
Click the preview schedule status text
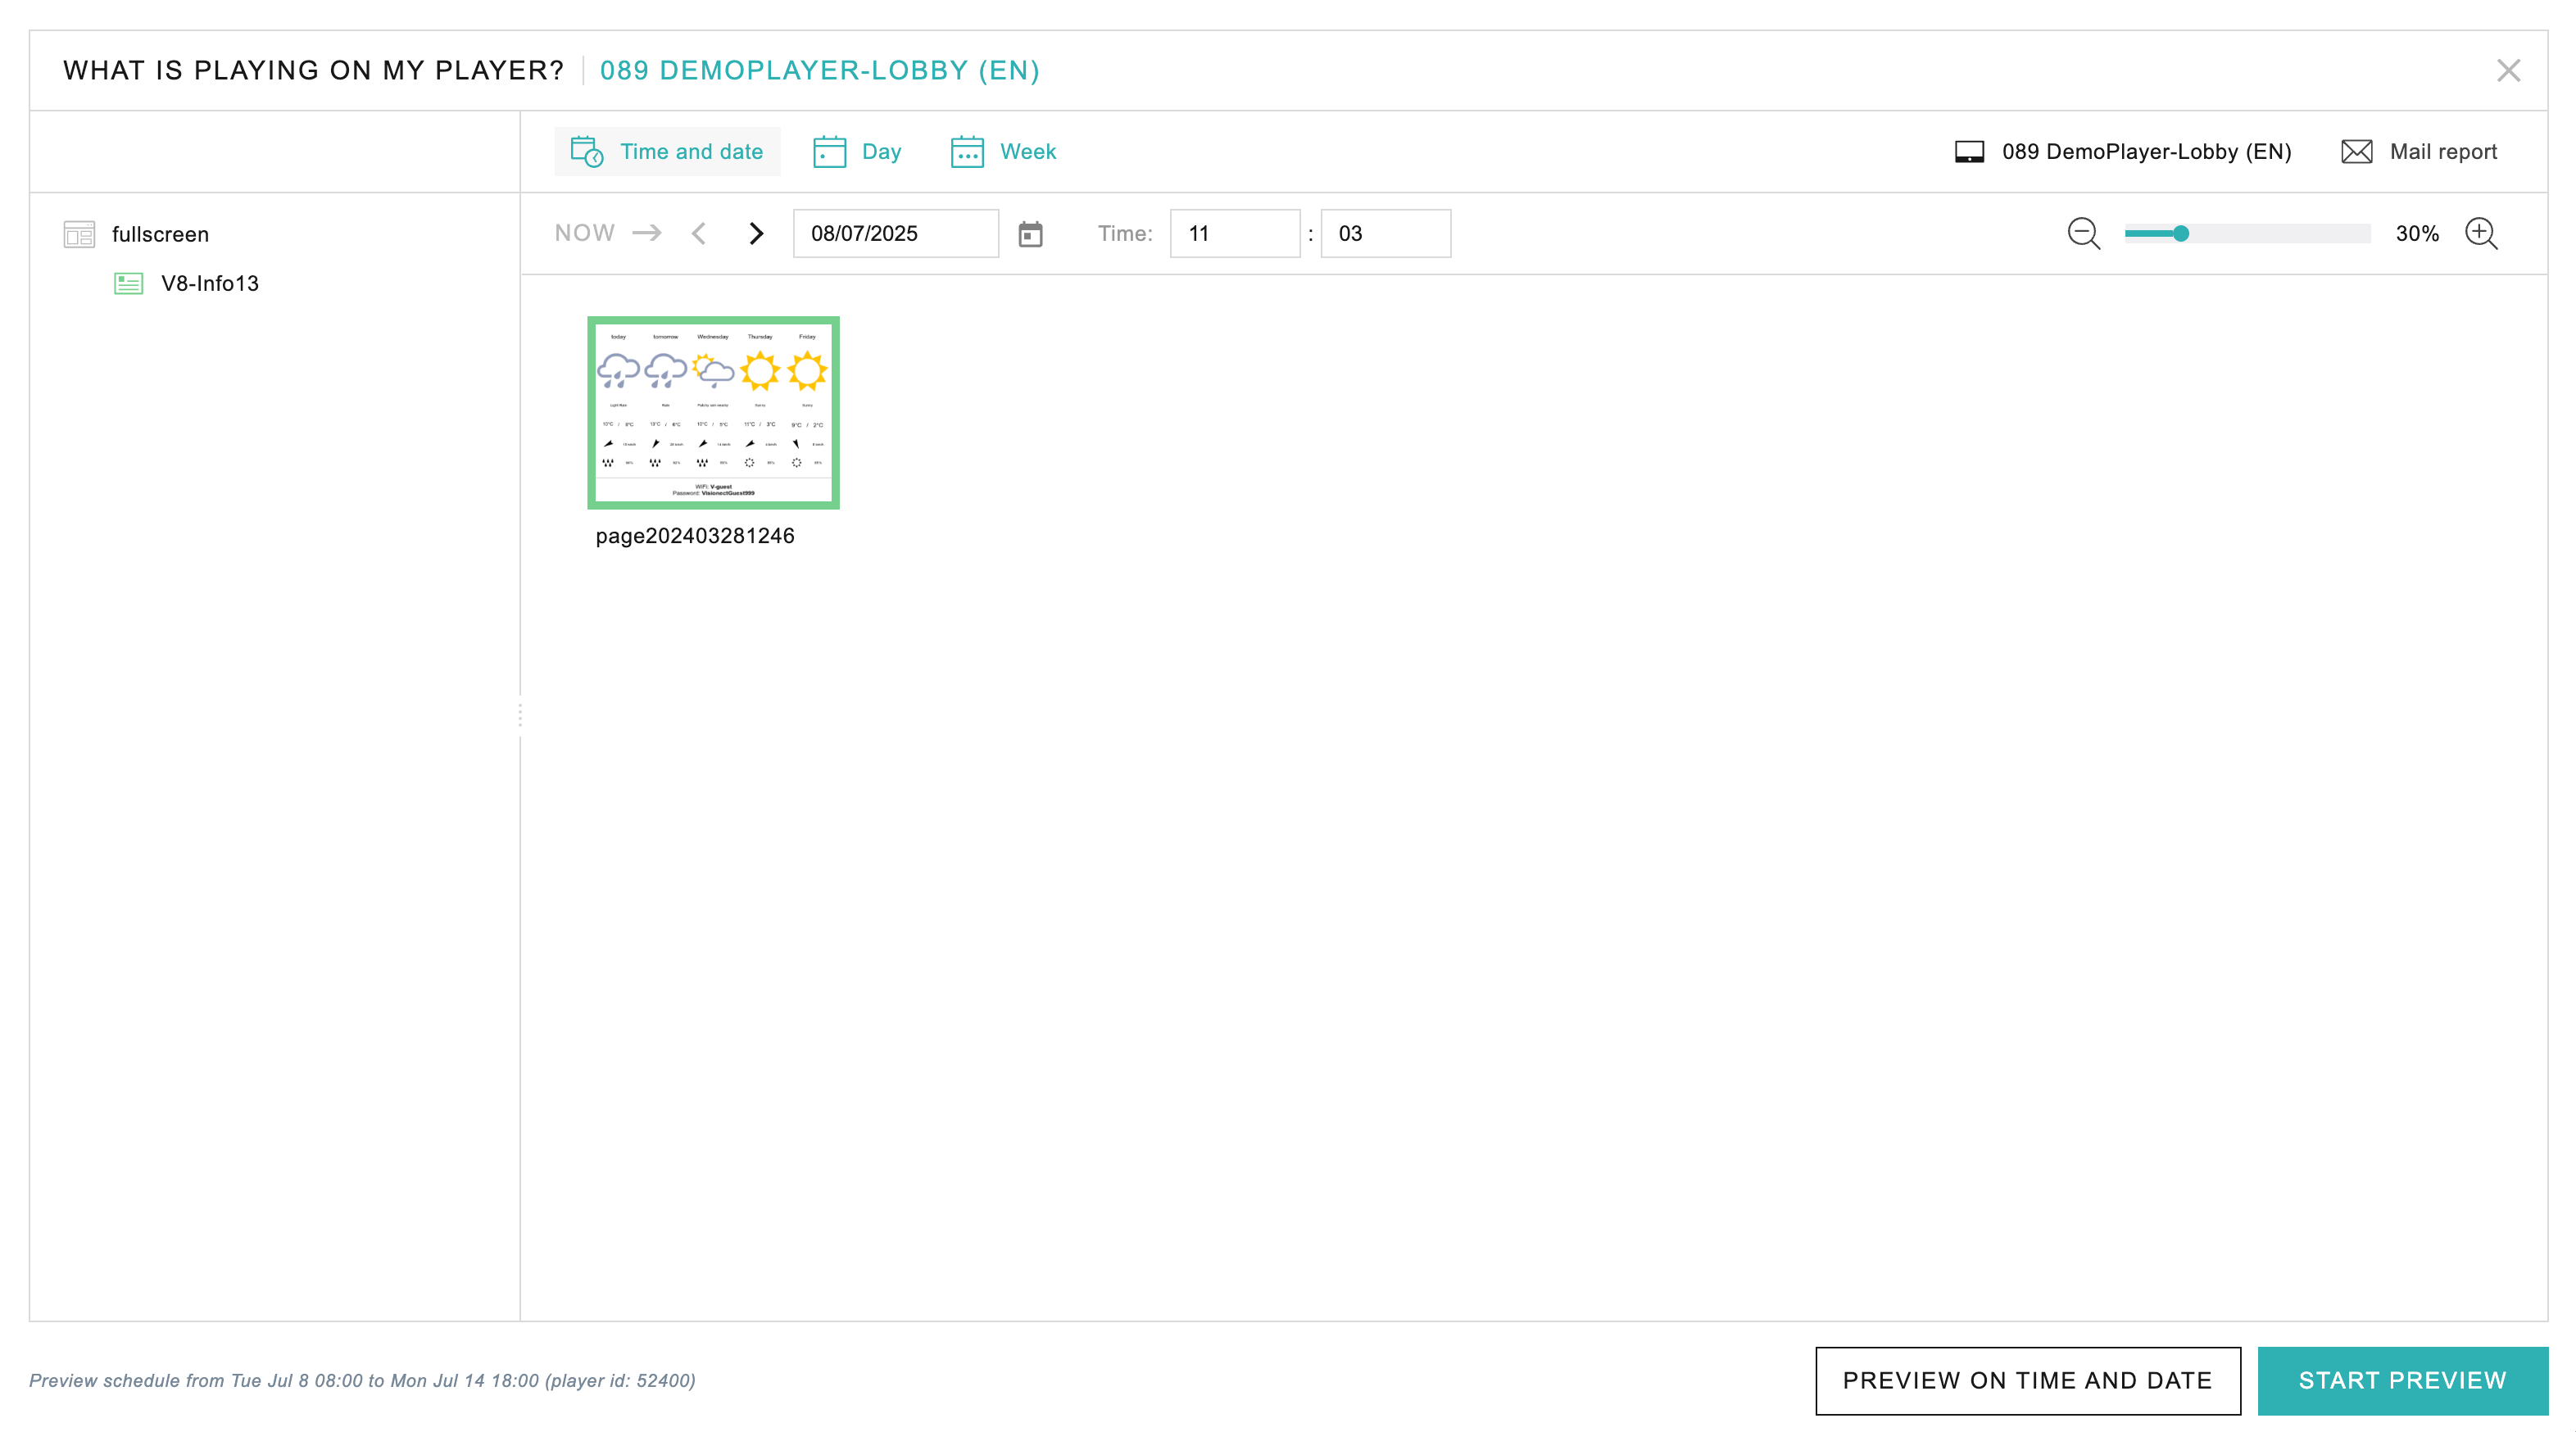[362, 1380]
